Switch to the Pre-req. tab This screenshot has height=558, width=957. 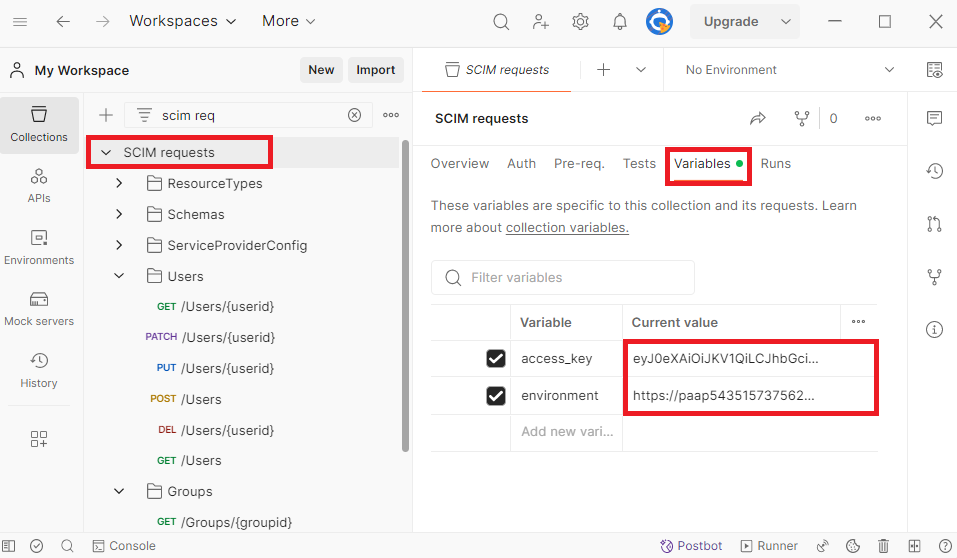pyautogui.click(x=579, y=164)
